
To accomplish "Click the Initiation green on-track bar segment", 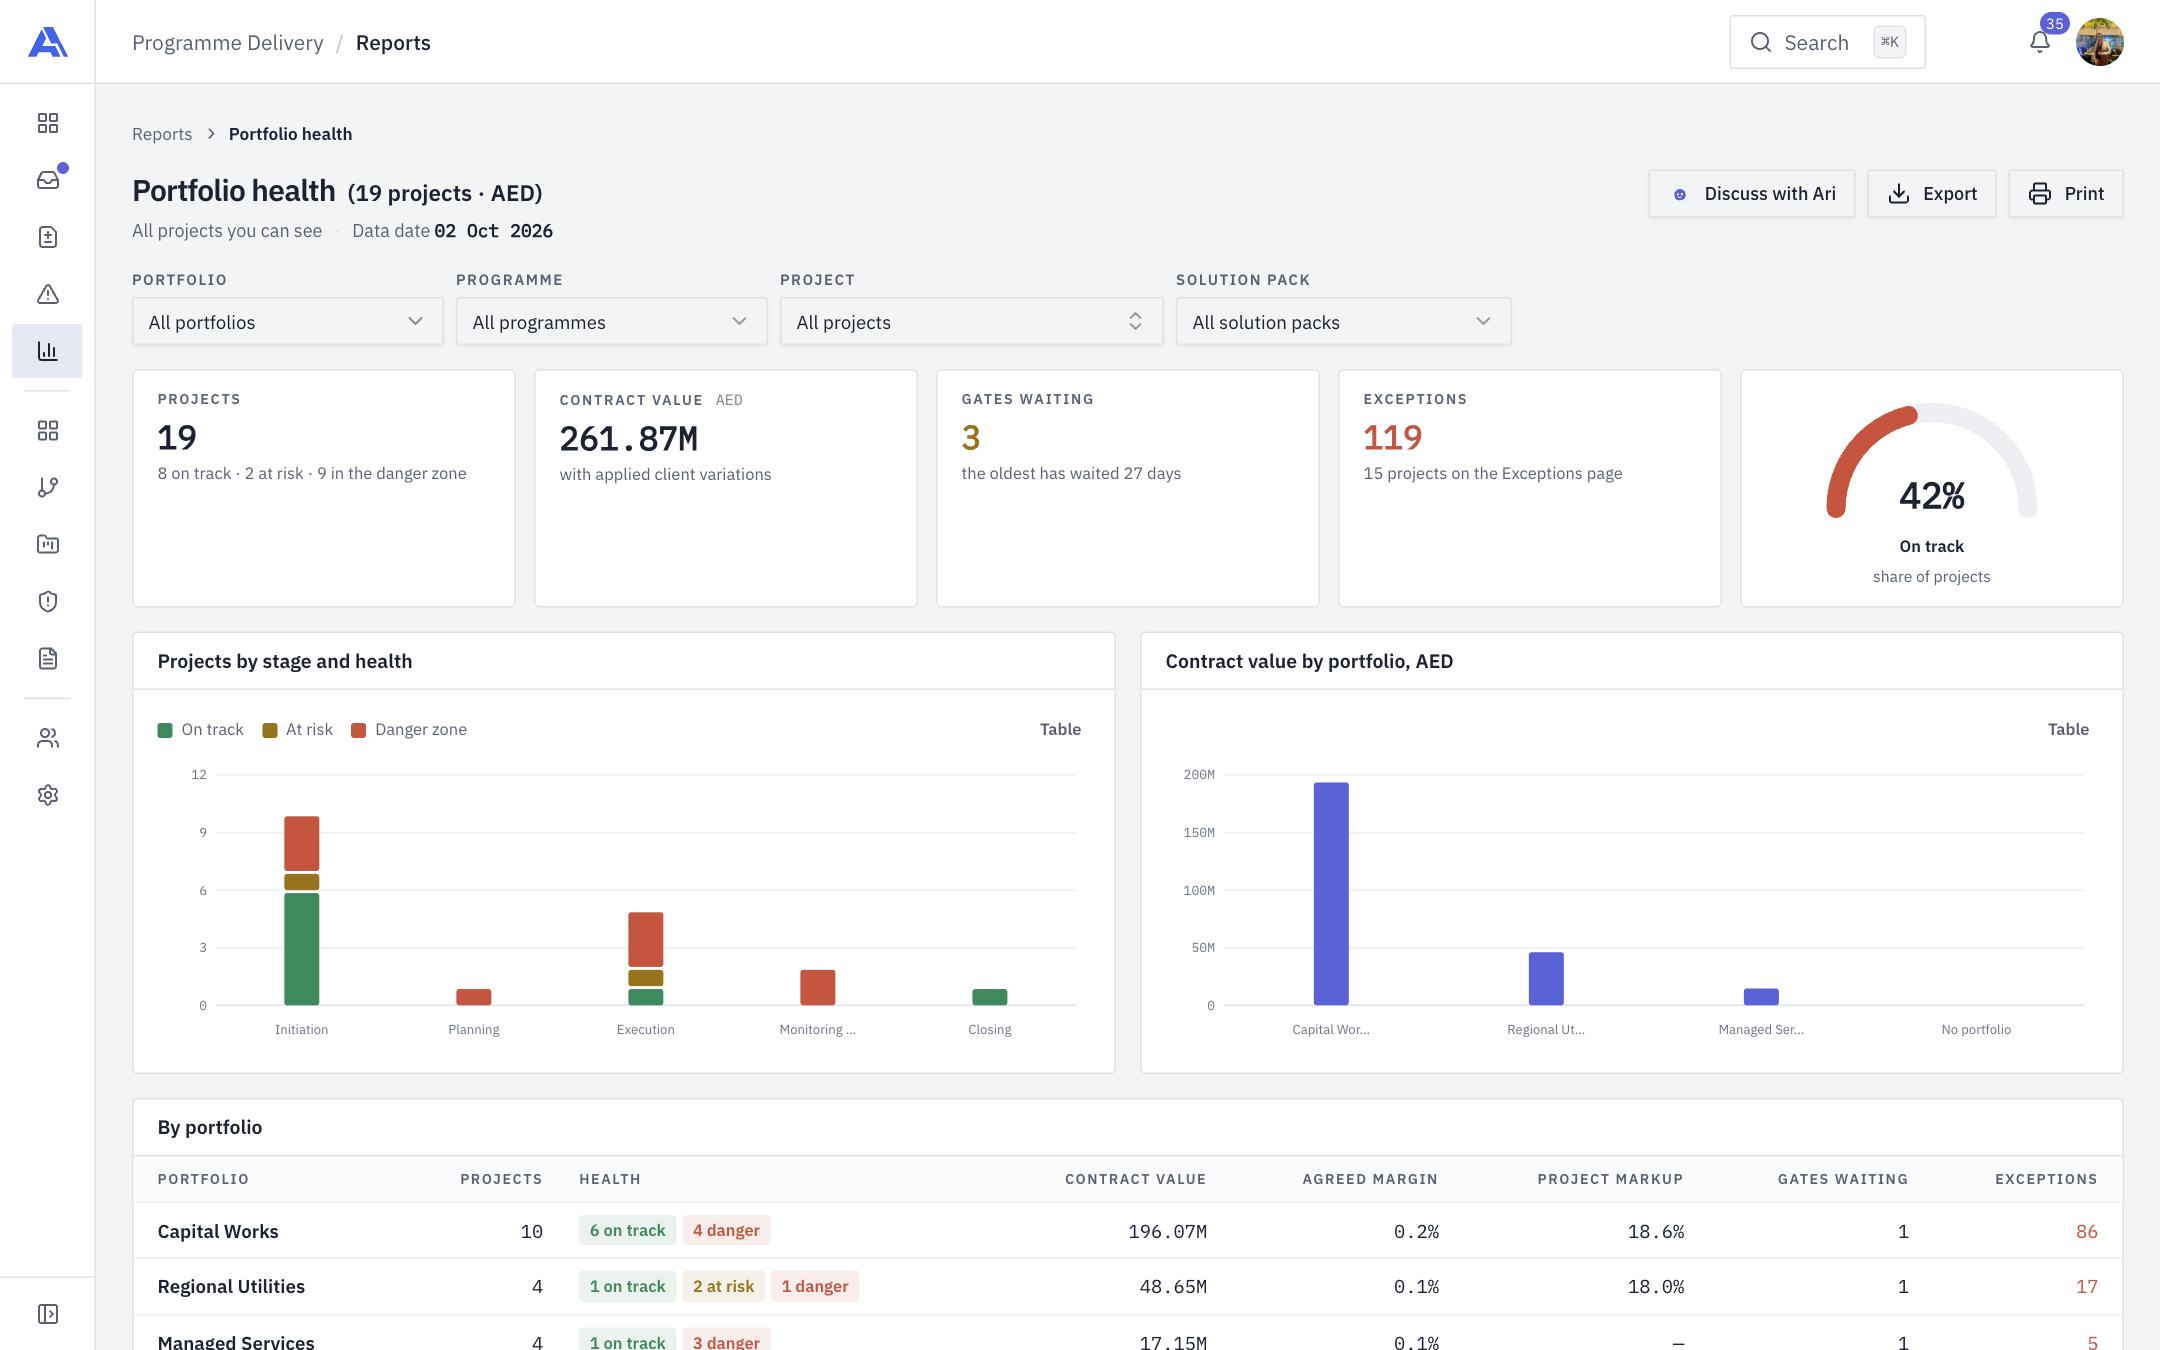I will [301, 949].
